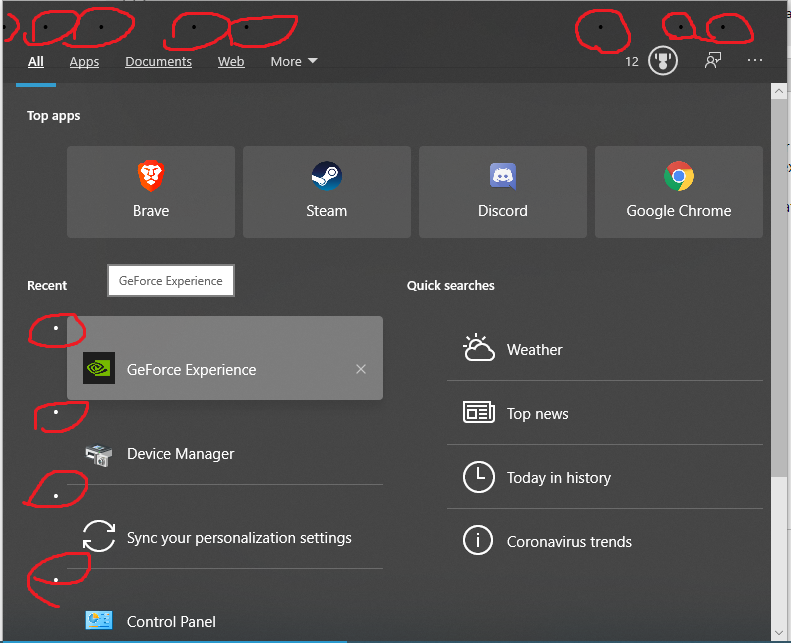Click the sync arrows icon
The height and width of the screenshot is (643, 791).
coord(99,536)
